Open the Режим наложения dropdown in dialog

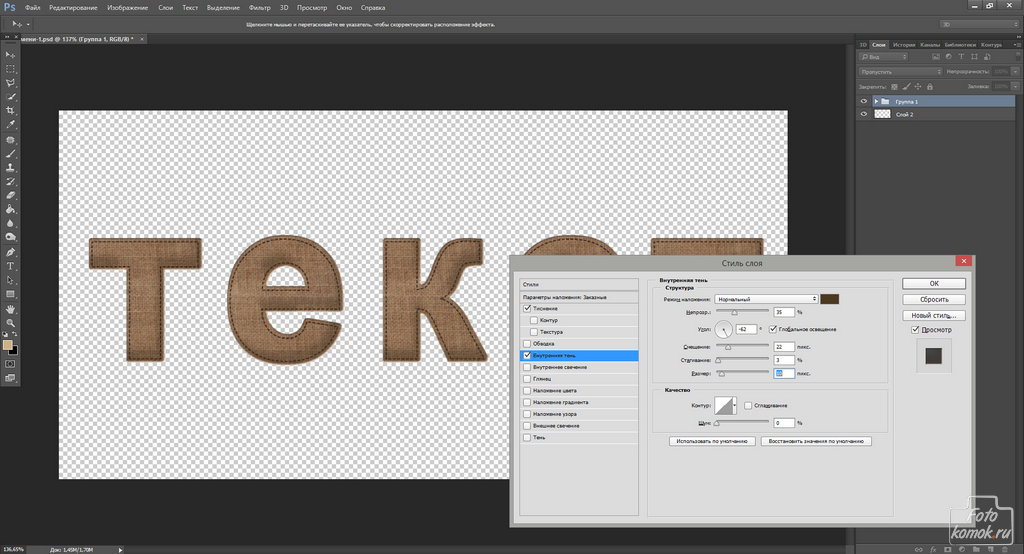click(x=767, y=299)
